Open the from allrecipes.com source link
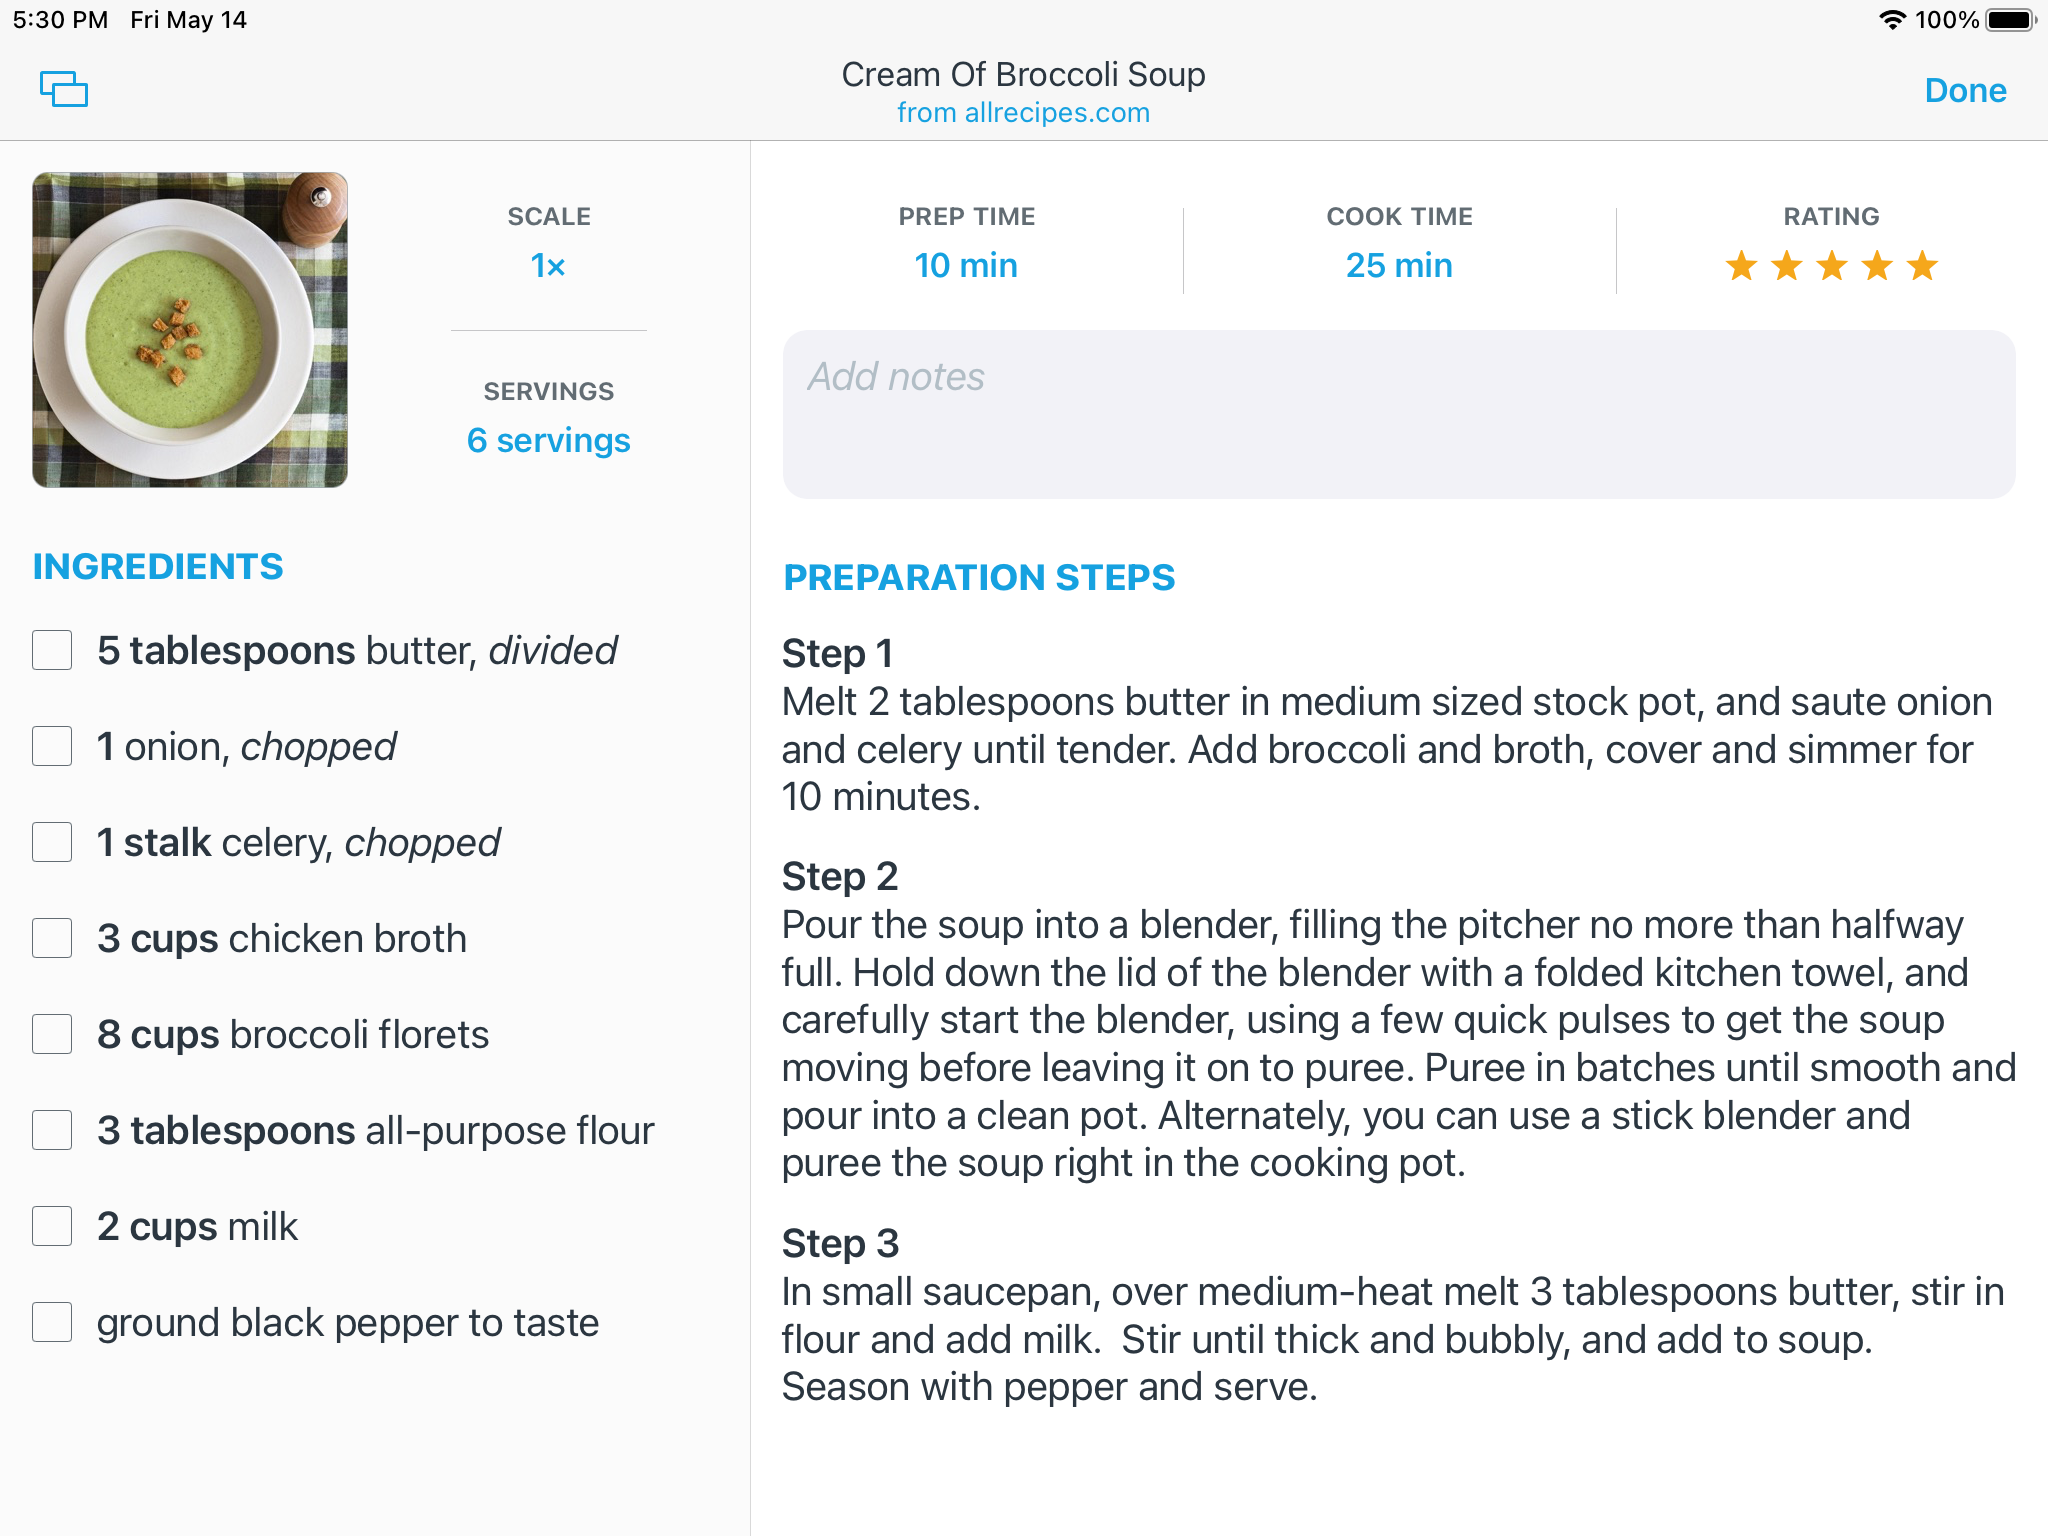This screenshot has height=1536, width=2048. [1023, 113]
